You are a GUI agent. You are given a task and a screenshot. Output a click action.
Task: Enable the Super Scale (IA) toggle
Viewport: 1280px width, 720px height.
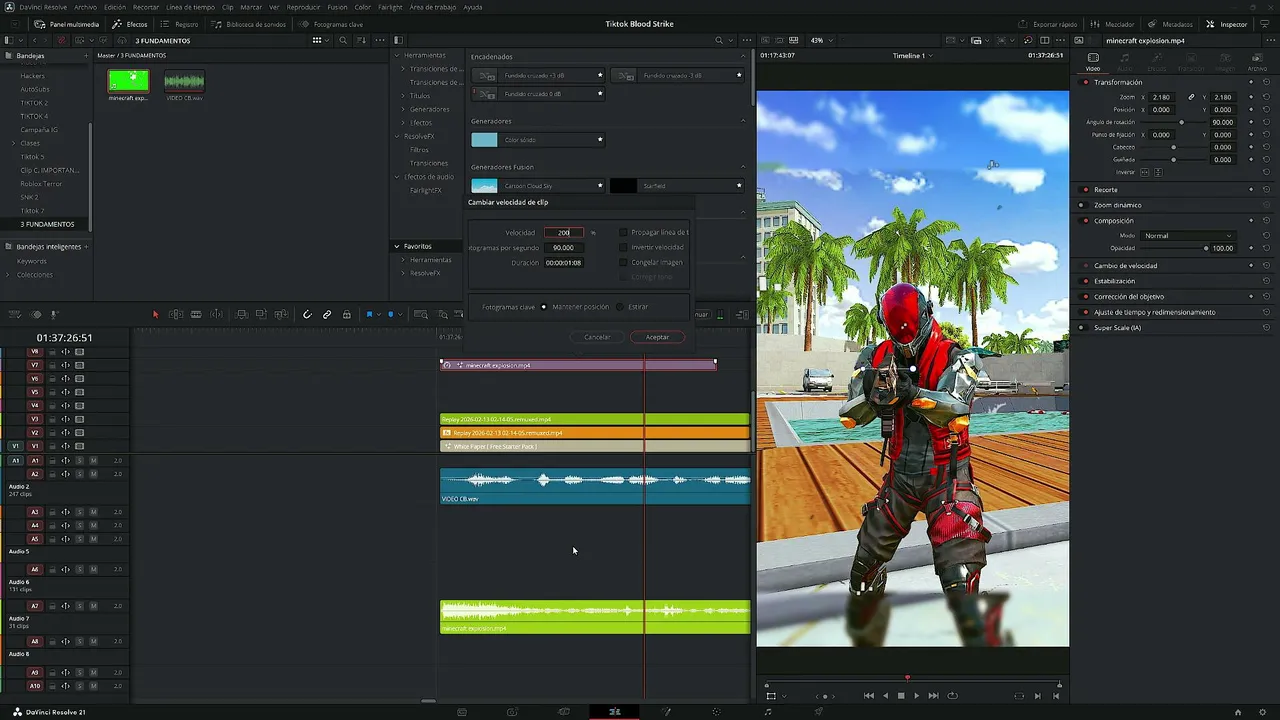pos(1082,328)
